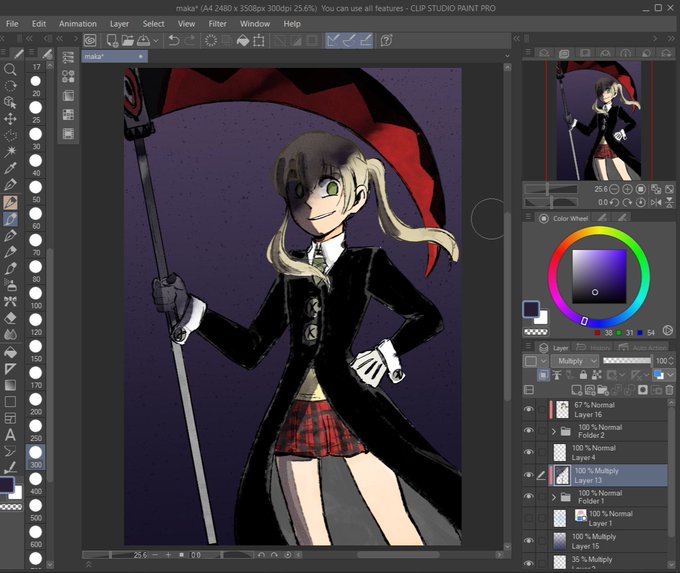The width and height of the screenshot is (680, 573).
Task: Open the Window menu
Action: 255,24
